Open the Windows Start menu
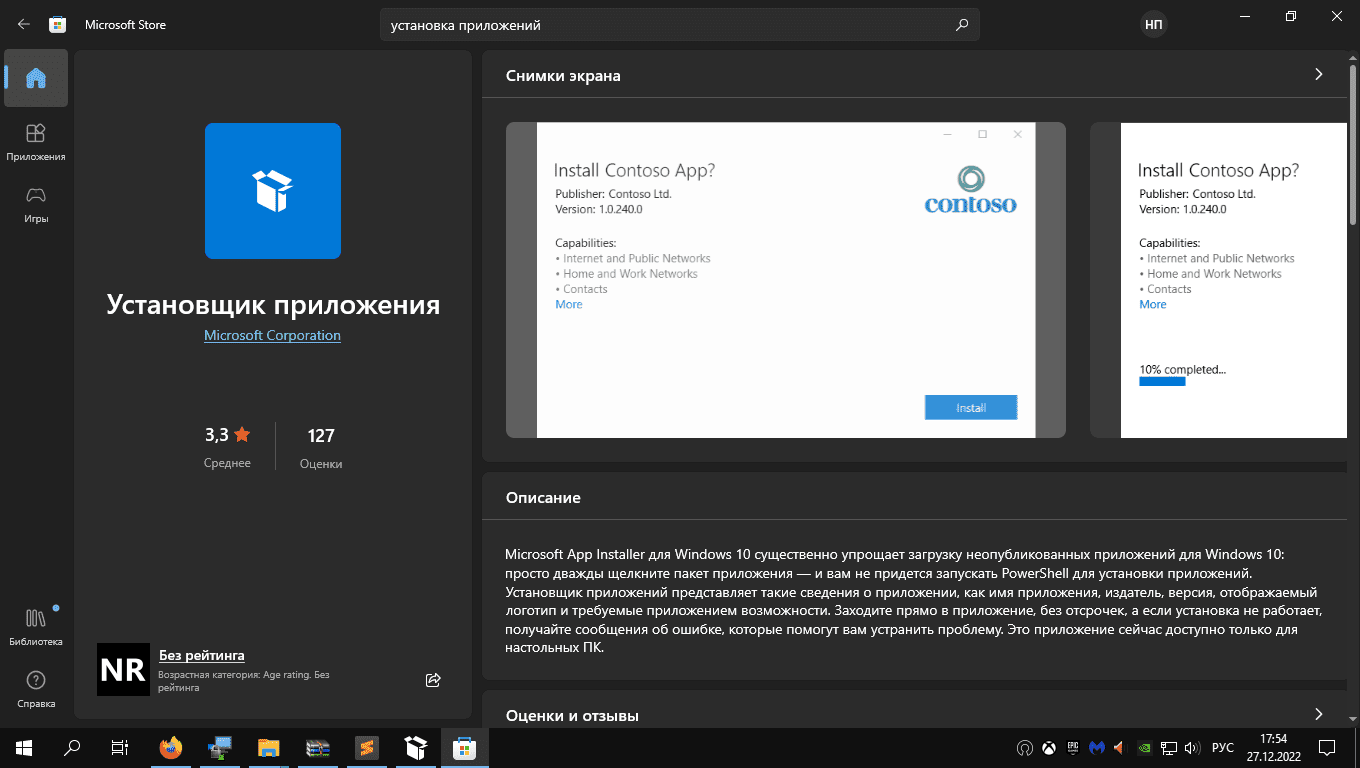The width and height of the screenshot is (1360, 768). pyautogui.click(x=24, y=747)
